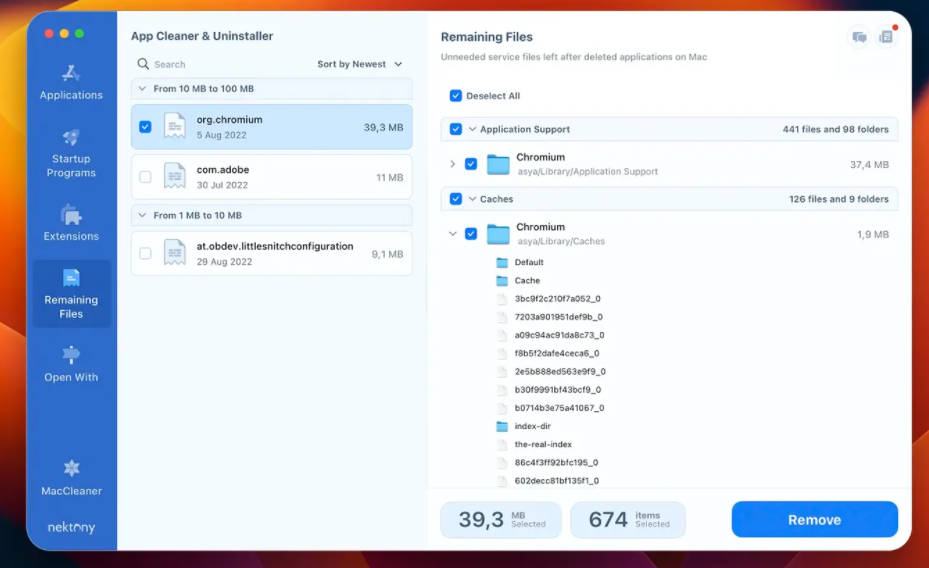Click Chromium folder icon under Caches

pos(498,234)
